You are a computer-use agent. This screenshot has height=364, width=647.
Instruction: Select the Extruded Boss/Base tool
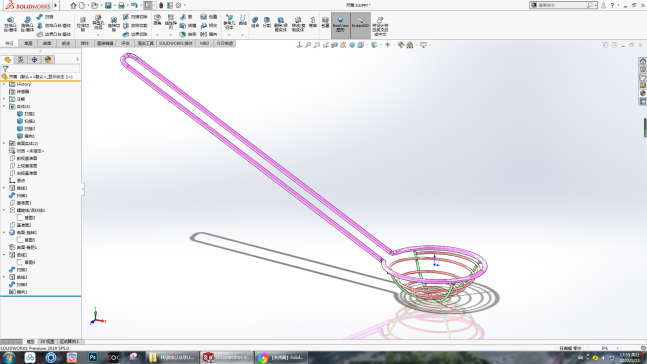click(x=10, y=24)
